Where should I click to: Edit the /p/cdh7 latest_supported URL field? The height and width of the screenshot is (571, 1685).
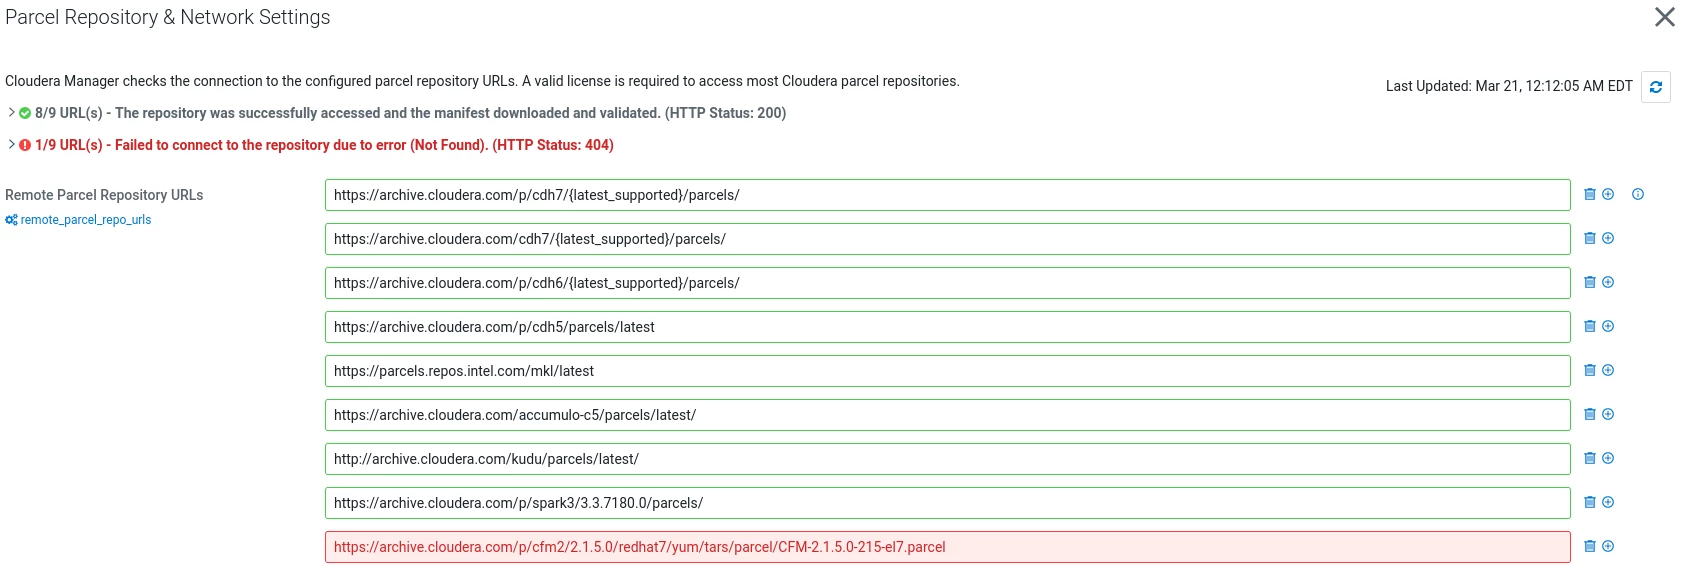[947, 195]
